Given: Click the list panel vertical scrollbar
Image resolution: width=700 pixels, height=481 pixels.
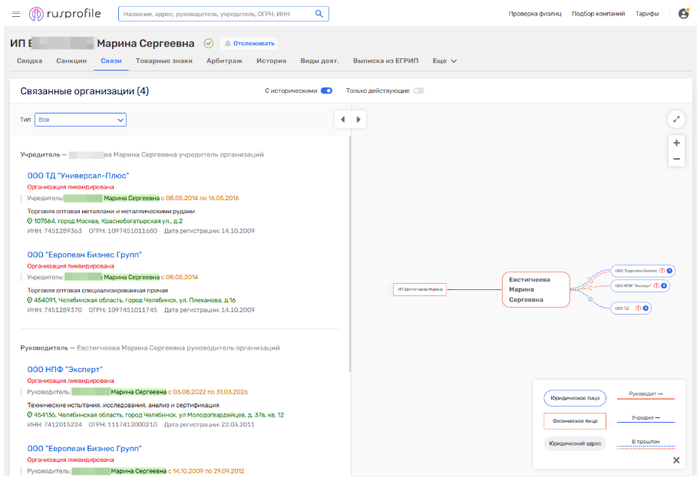Looking at the screenshot, I should click(x=350, y=255).
